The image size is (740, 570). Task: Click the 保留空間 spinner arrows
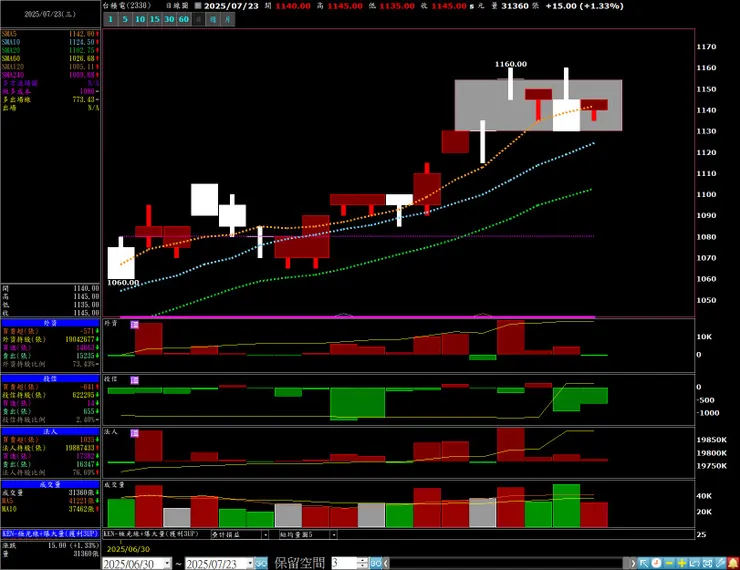362,563
